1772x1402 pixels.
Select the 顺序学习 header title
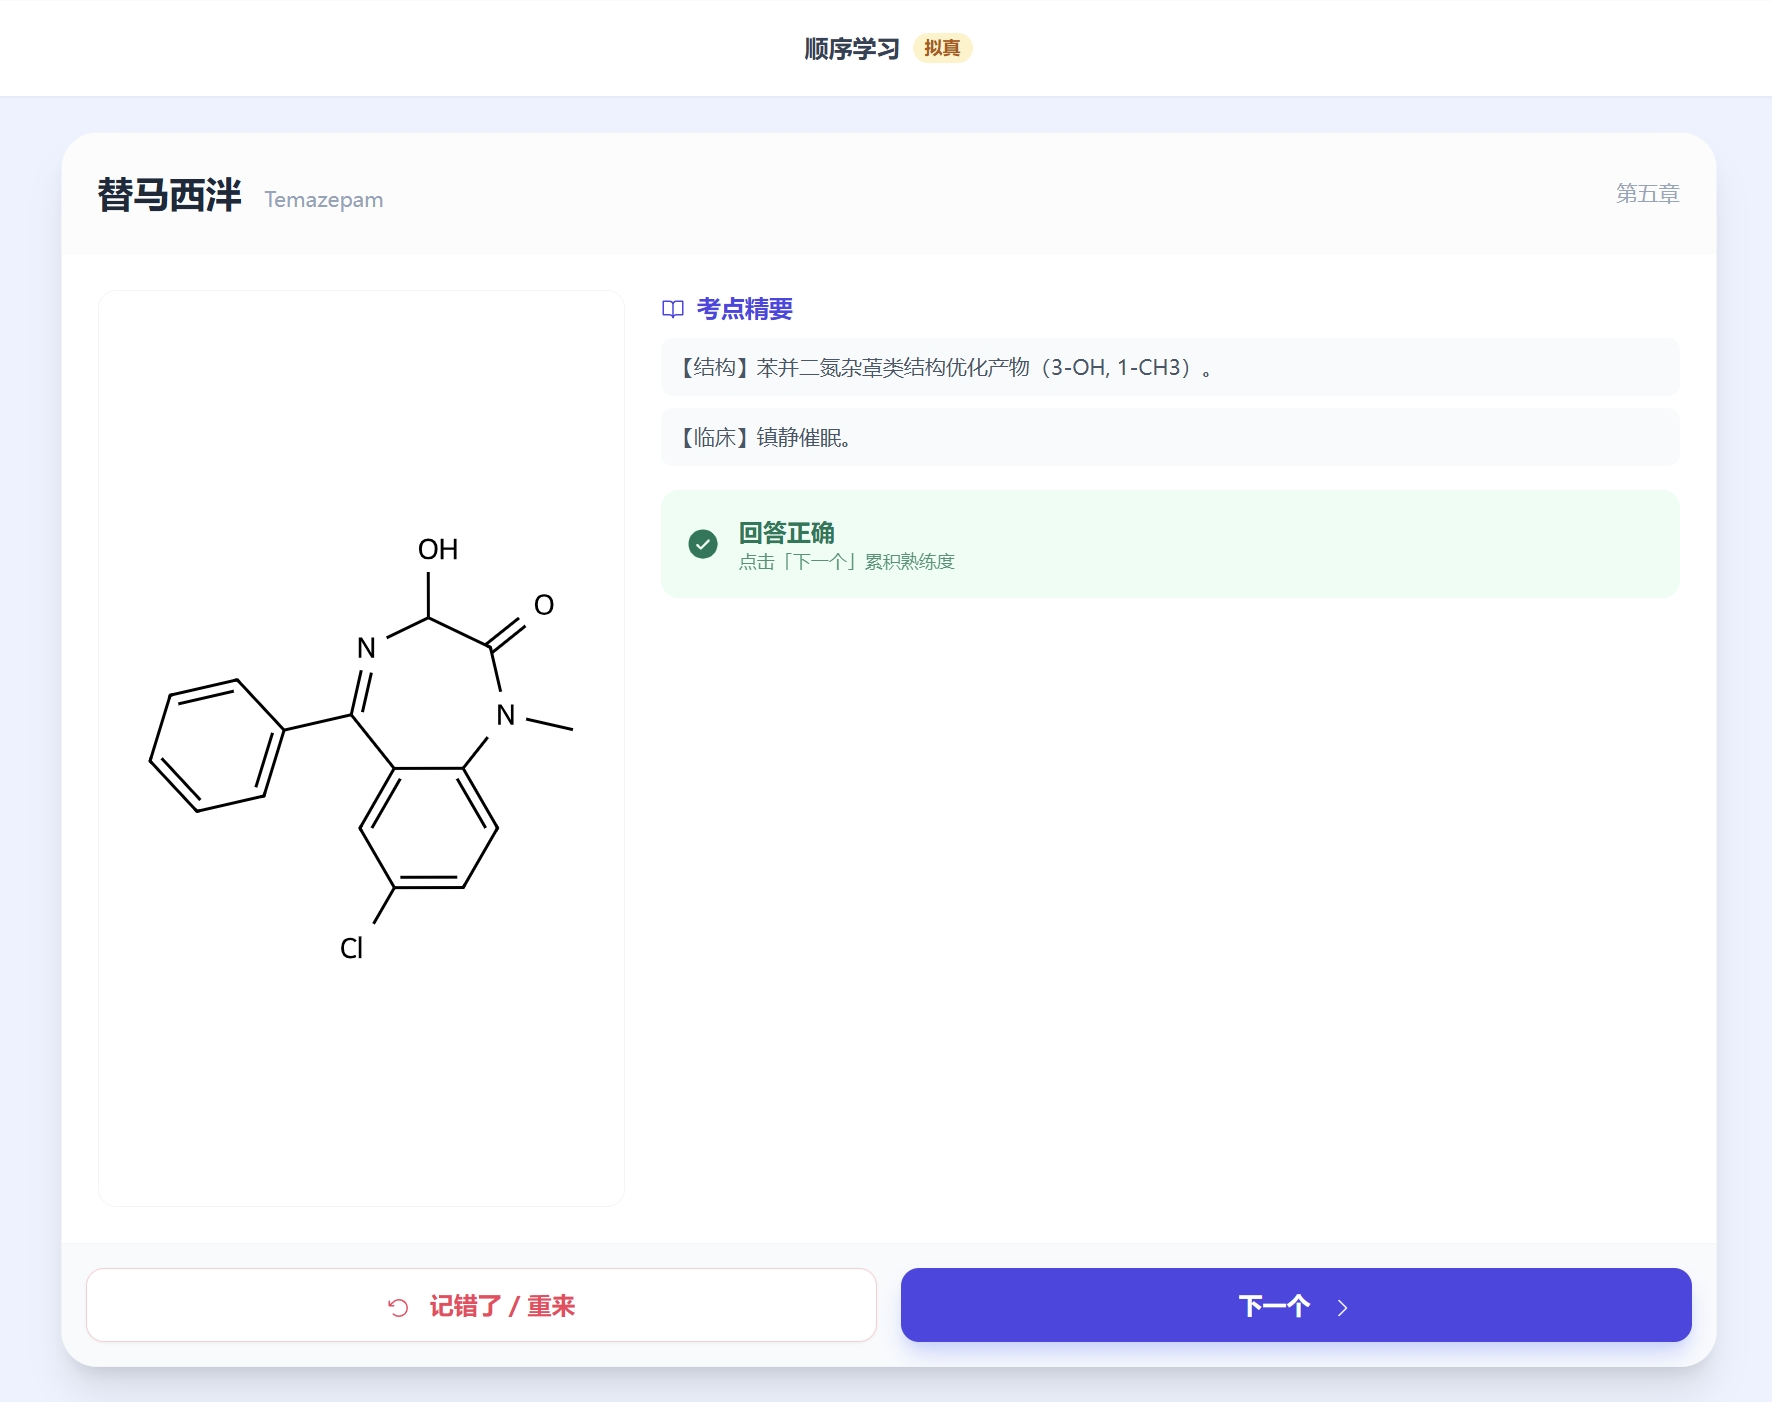pos(851,48)
